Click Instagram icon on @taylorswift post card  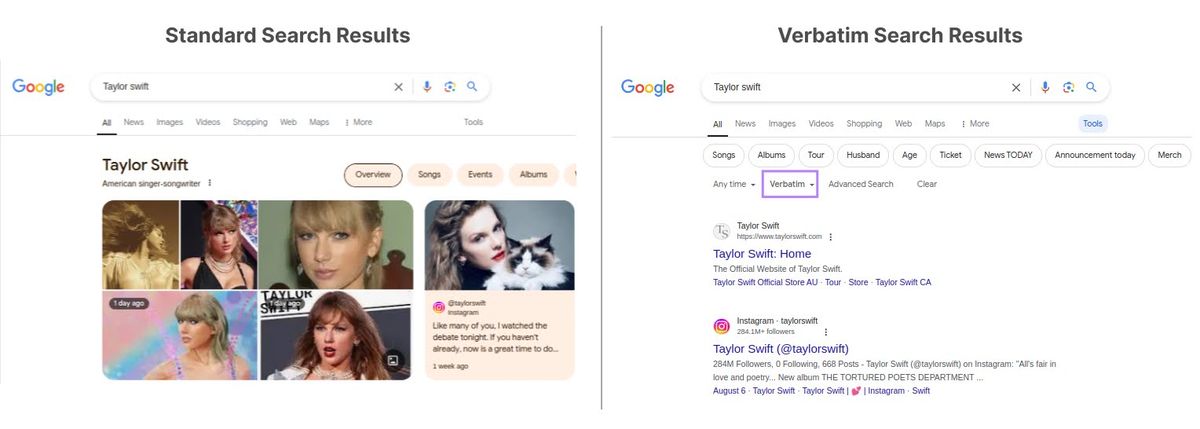439,307
